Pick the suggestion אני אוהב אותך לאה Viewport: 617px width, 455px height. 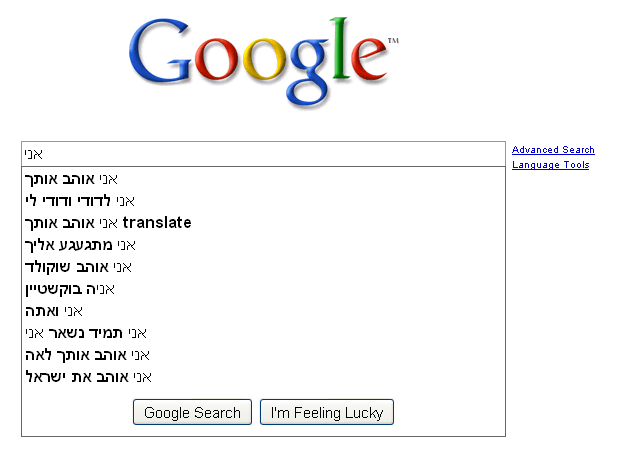click(x=87, y=355)
